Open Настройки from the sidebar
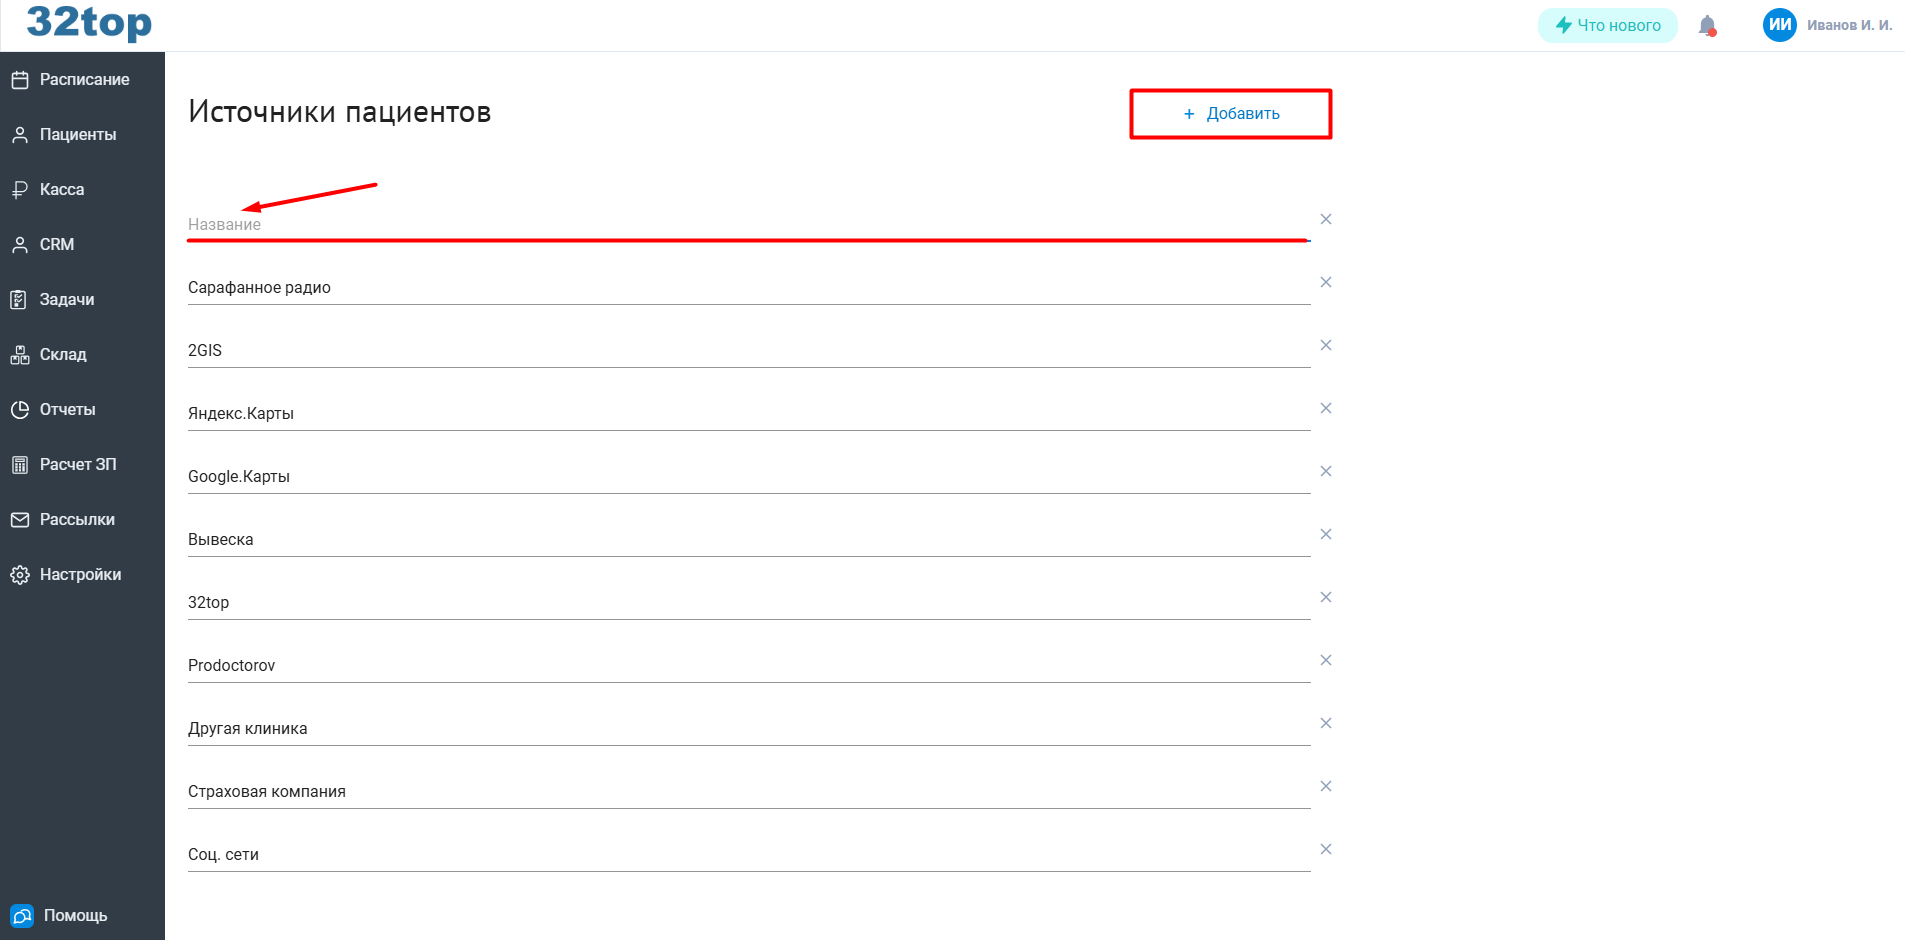 click(x=80, y=574)
